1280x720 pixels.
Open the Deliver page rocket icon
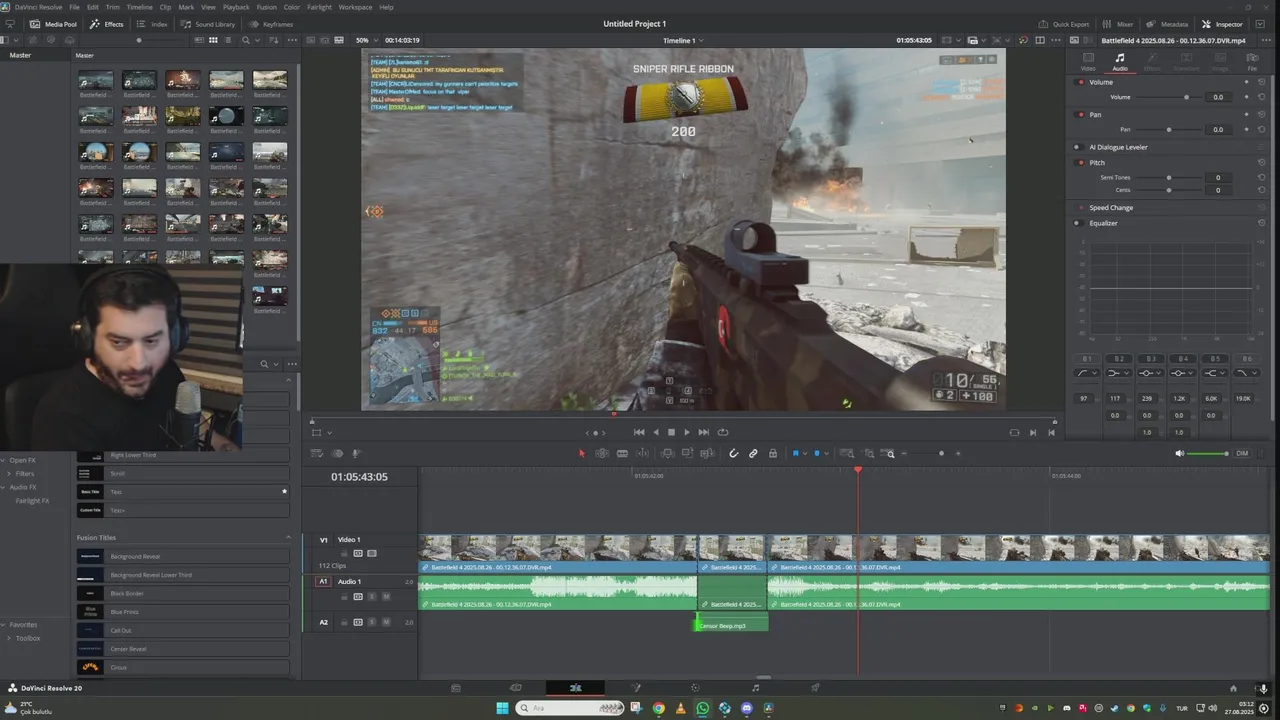815,688
